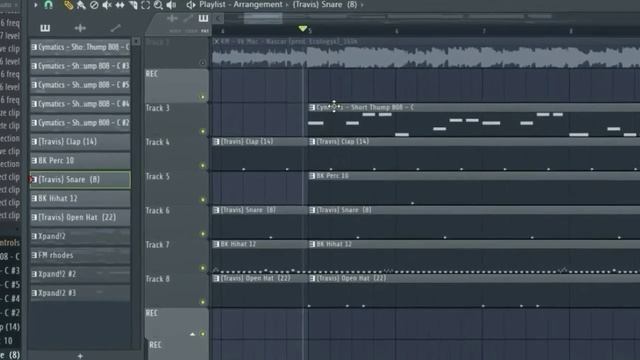Screen dimensions: 640x360
Task: Show patterns in picker via piano icon
Action: [x=45, y=28]
